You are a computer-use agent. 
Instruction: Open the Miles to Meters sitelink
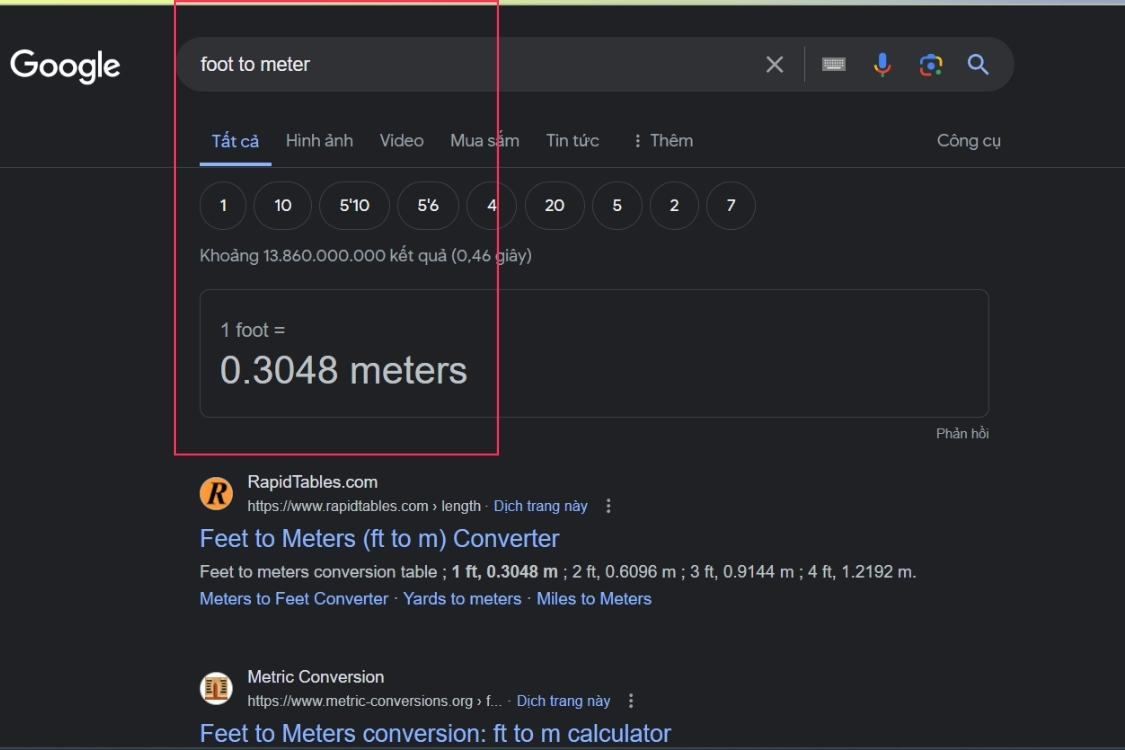pyautogui.click(x=594, y=599)
